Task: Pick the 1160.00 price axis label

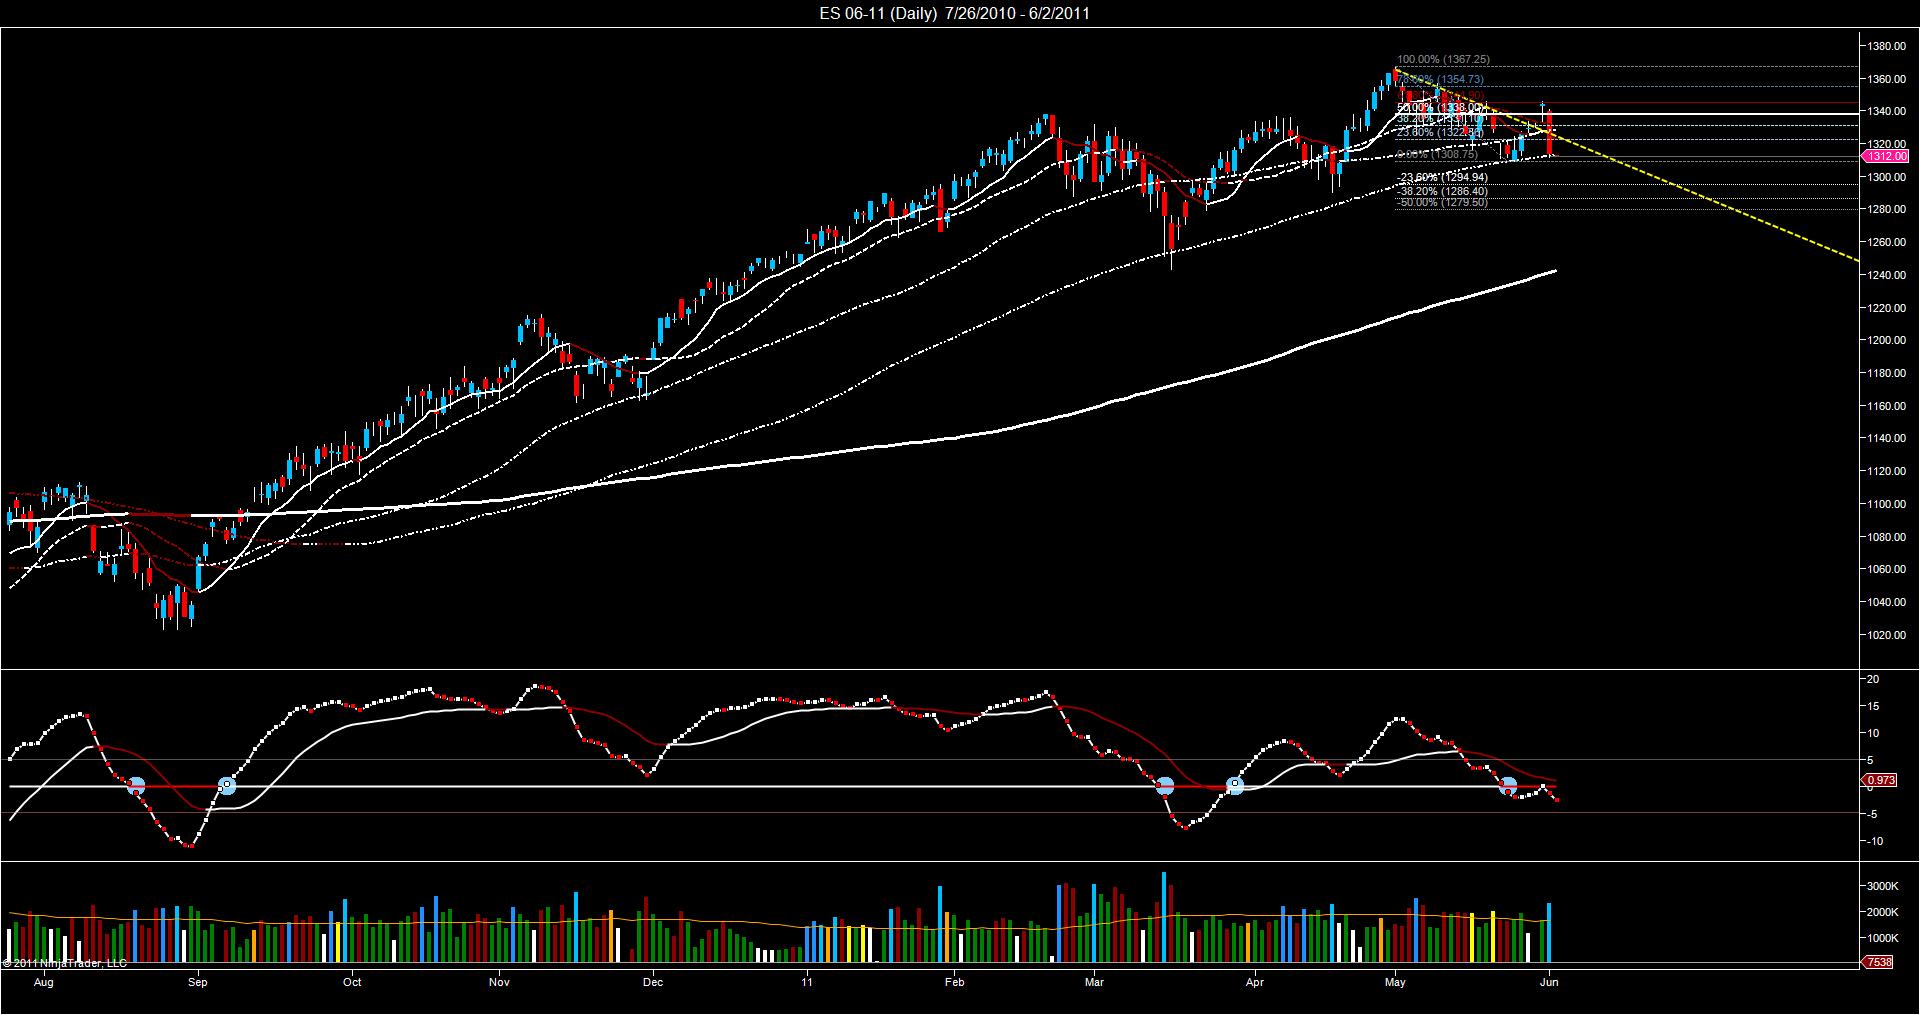Action: coord(1885,406)
